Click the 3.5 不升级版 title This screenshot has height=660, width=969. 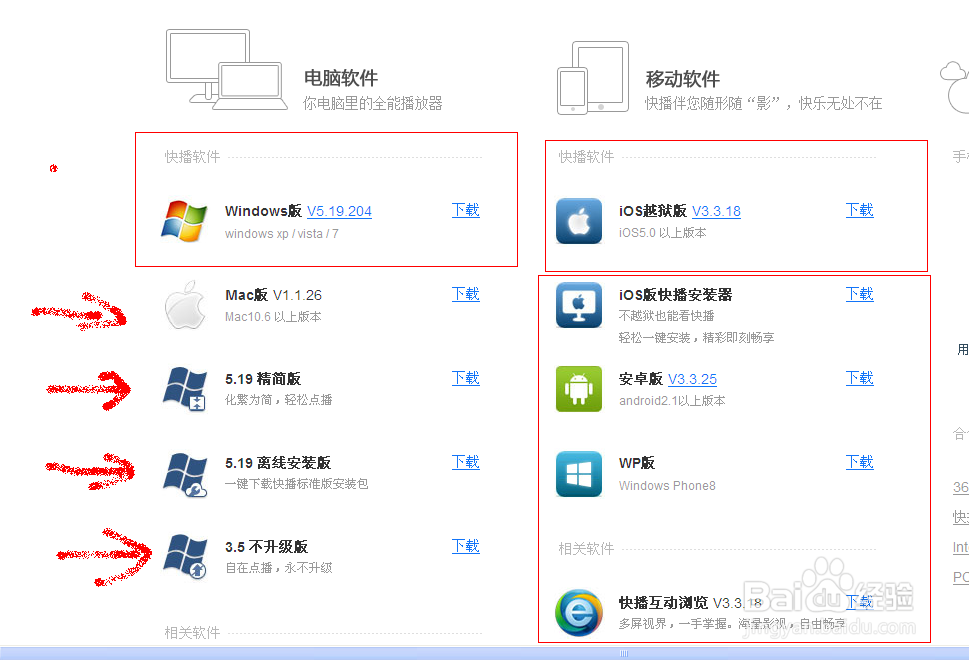266,547
